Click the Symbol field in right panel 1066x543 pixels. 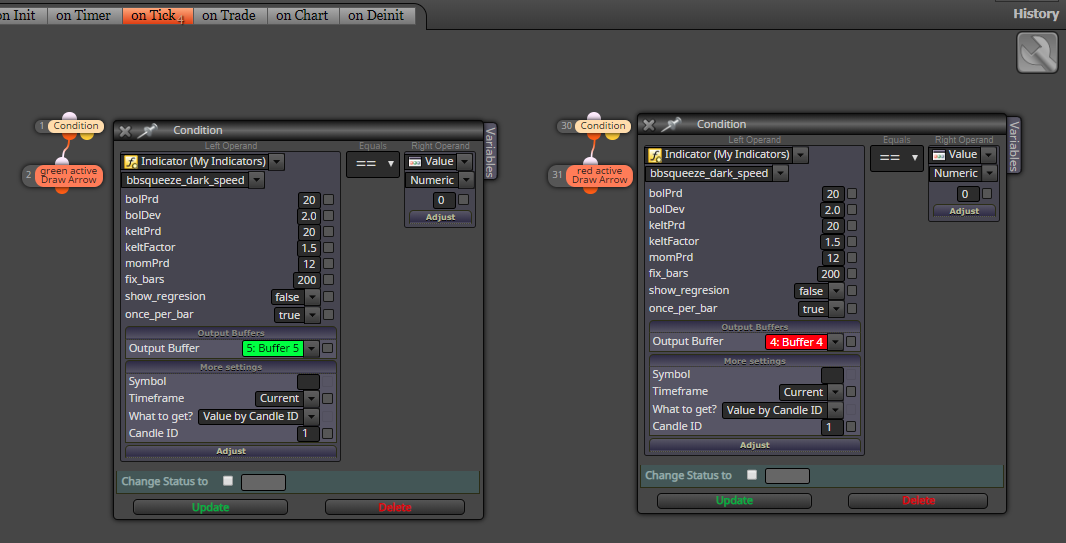[832, 375]
